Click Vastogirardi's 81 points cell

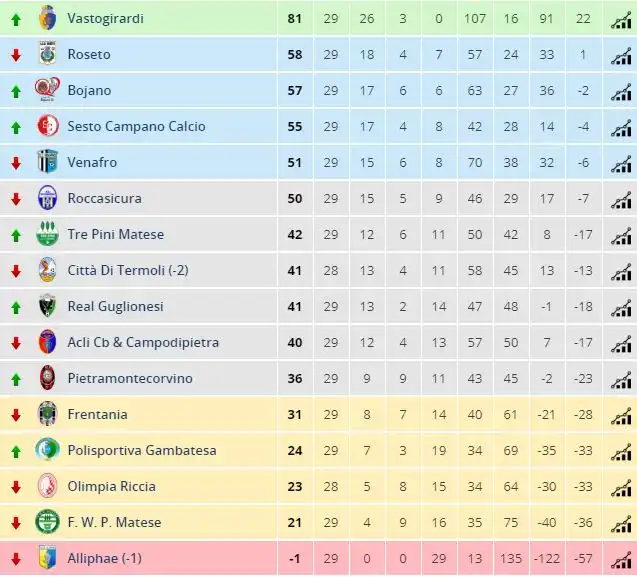click(295, 19)
